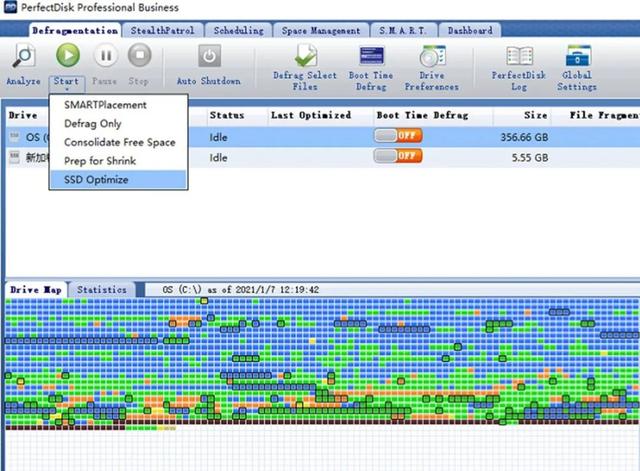Sort by Last Optimized column header
The width and height of the screenshot is (640, 471).
pyautogui.click(x=311, y=116)
